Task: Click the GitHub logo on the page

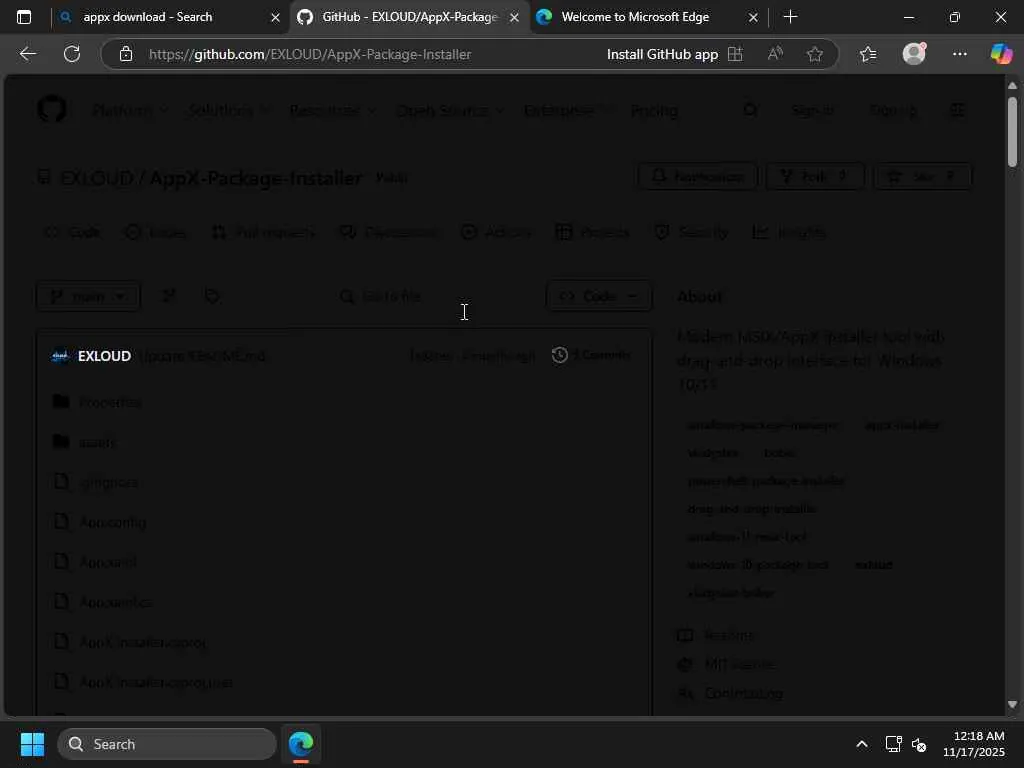Action: [x=52, y=110]
